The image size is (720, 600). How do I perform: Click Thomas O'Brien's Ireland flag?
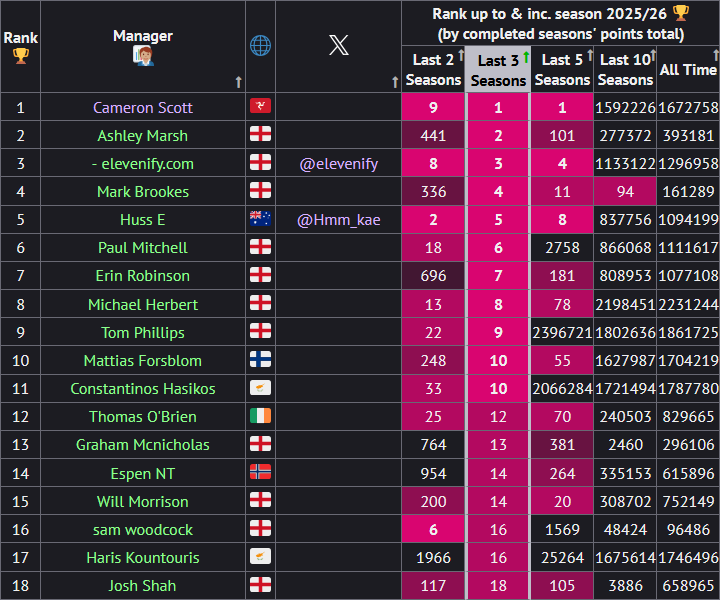(x=260, y=415)
